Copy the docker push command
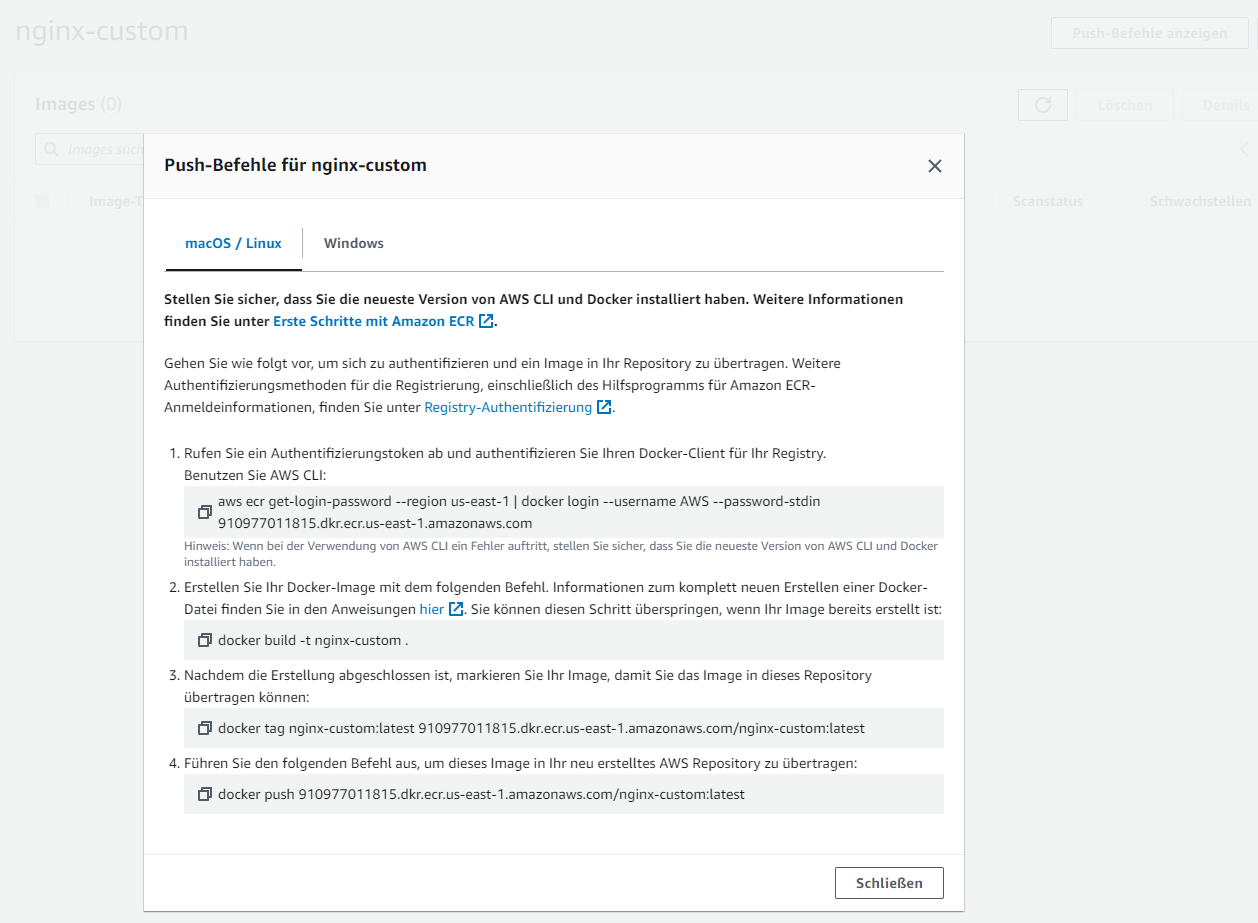1258x923 pixels. click(x=205, y=794)
